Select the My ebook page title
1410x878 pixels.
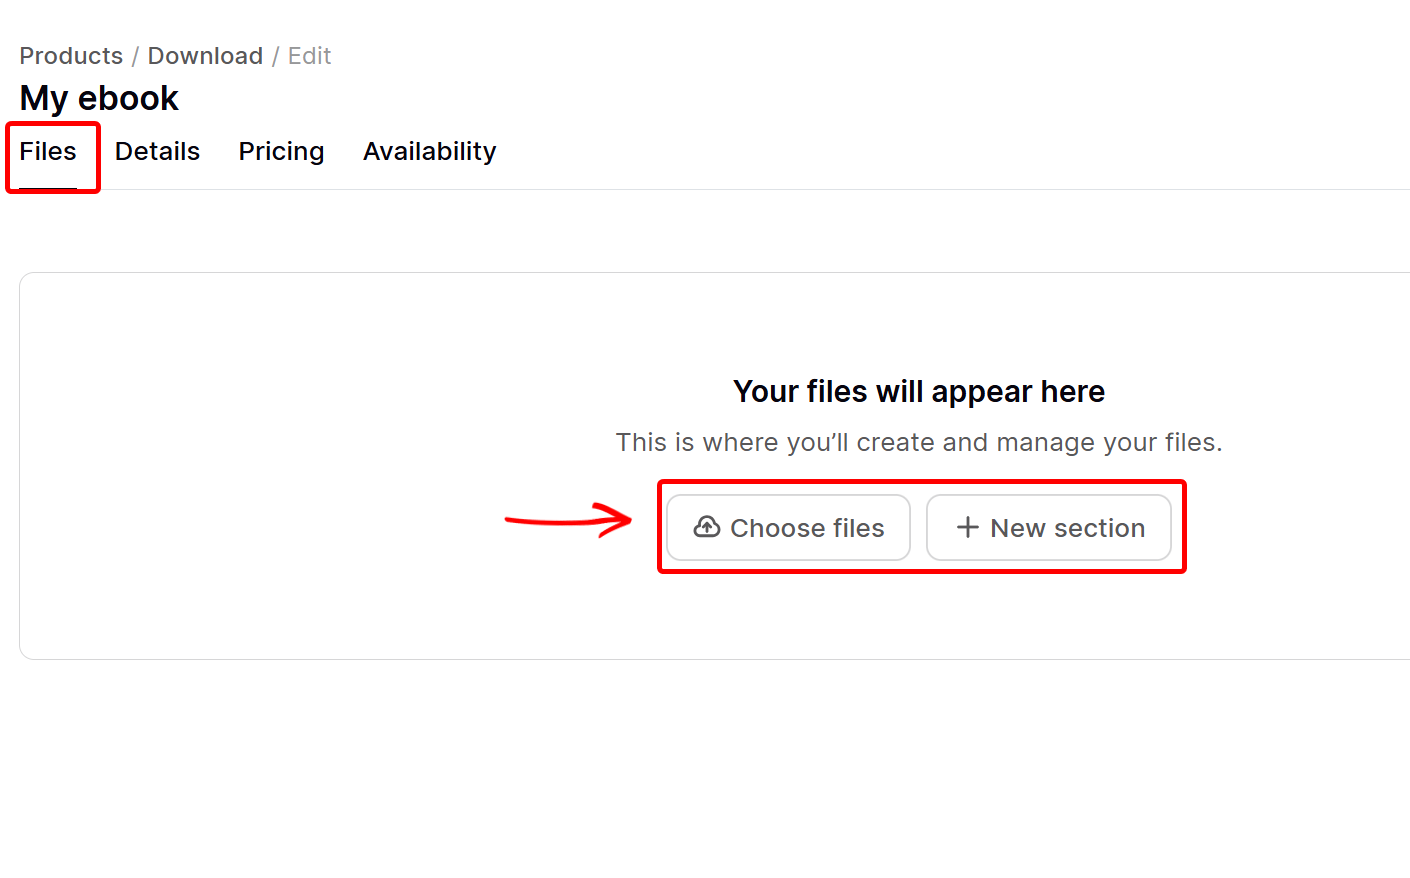coord(99,98)
